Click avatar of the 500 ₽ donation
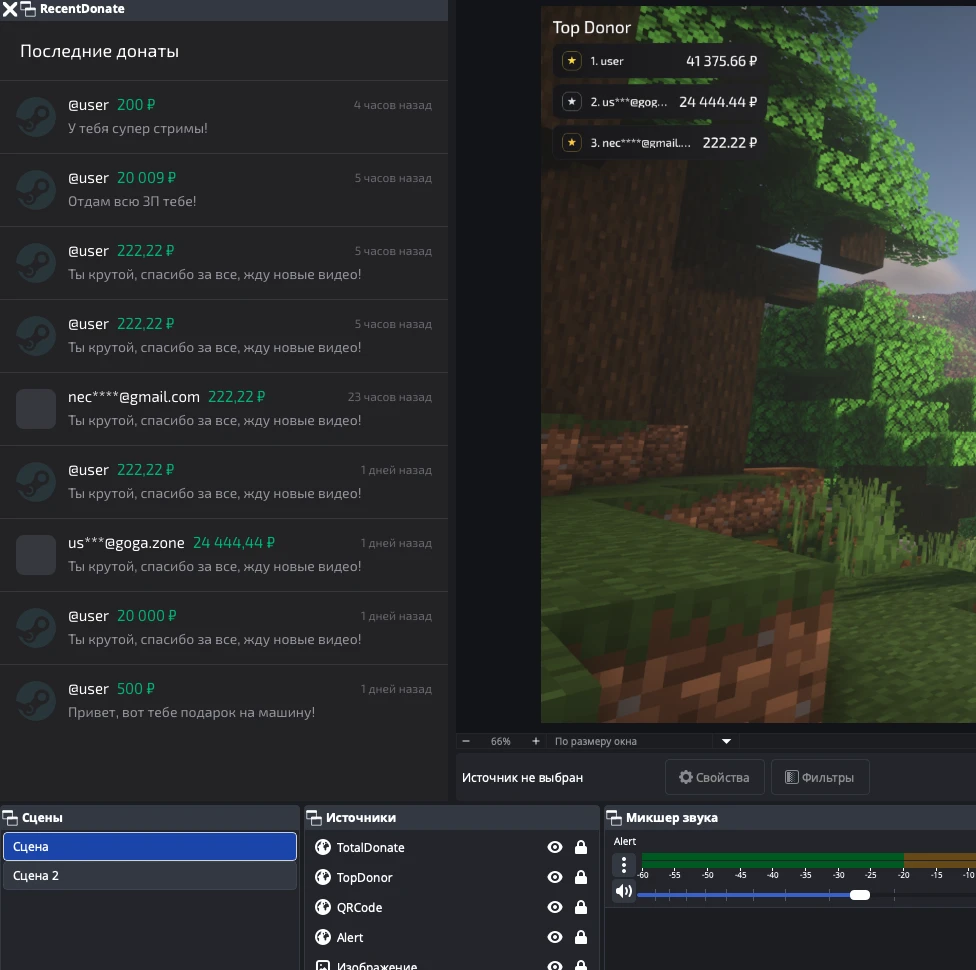 coord(35,701)
